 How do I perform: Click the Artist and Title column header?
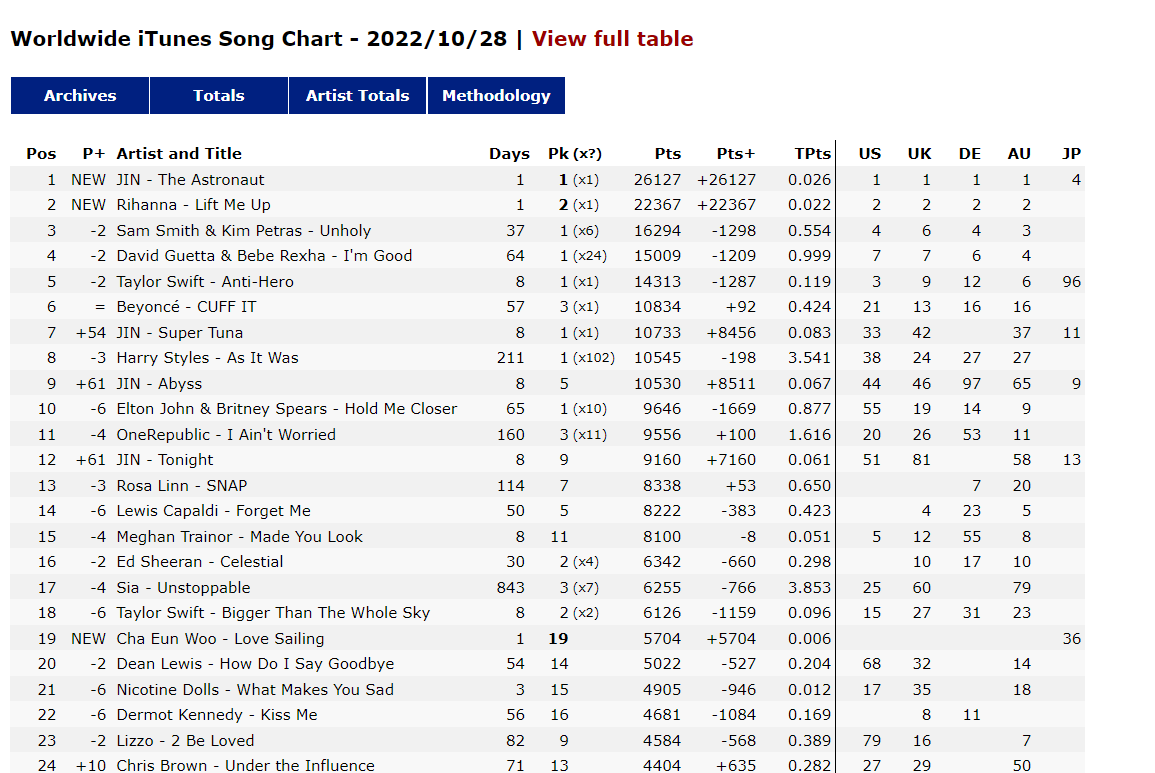pyautogui.click(x=179, y=153)
